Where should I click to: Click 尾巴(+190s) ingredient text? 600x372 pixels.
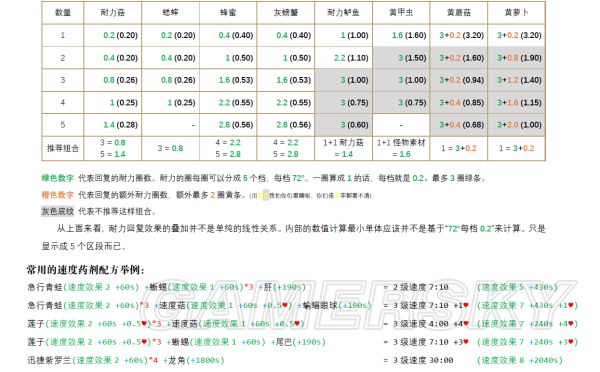tap(301, 342)
